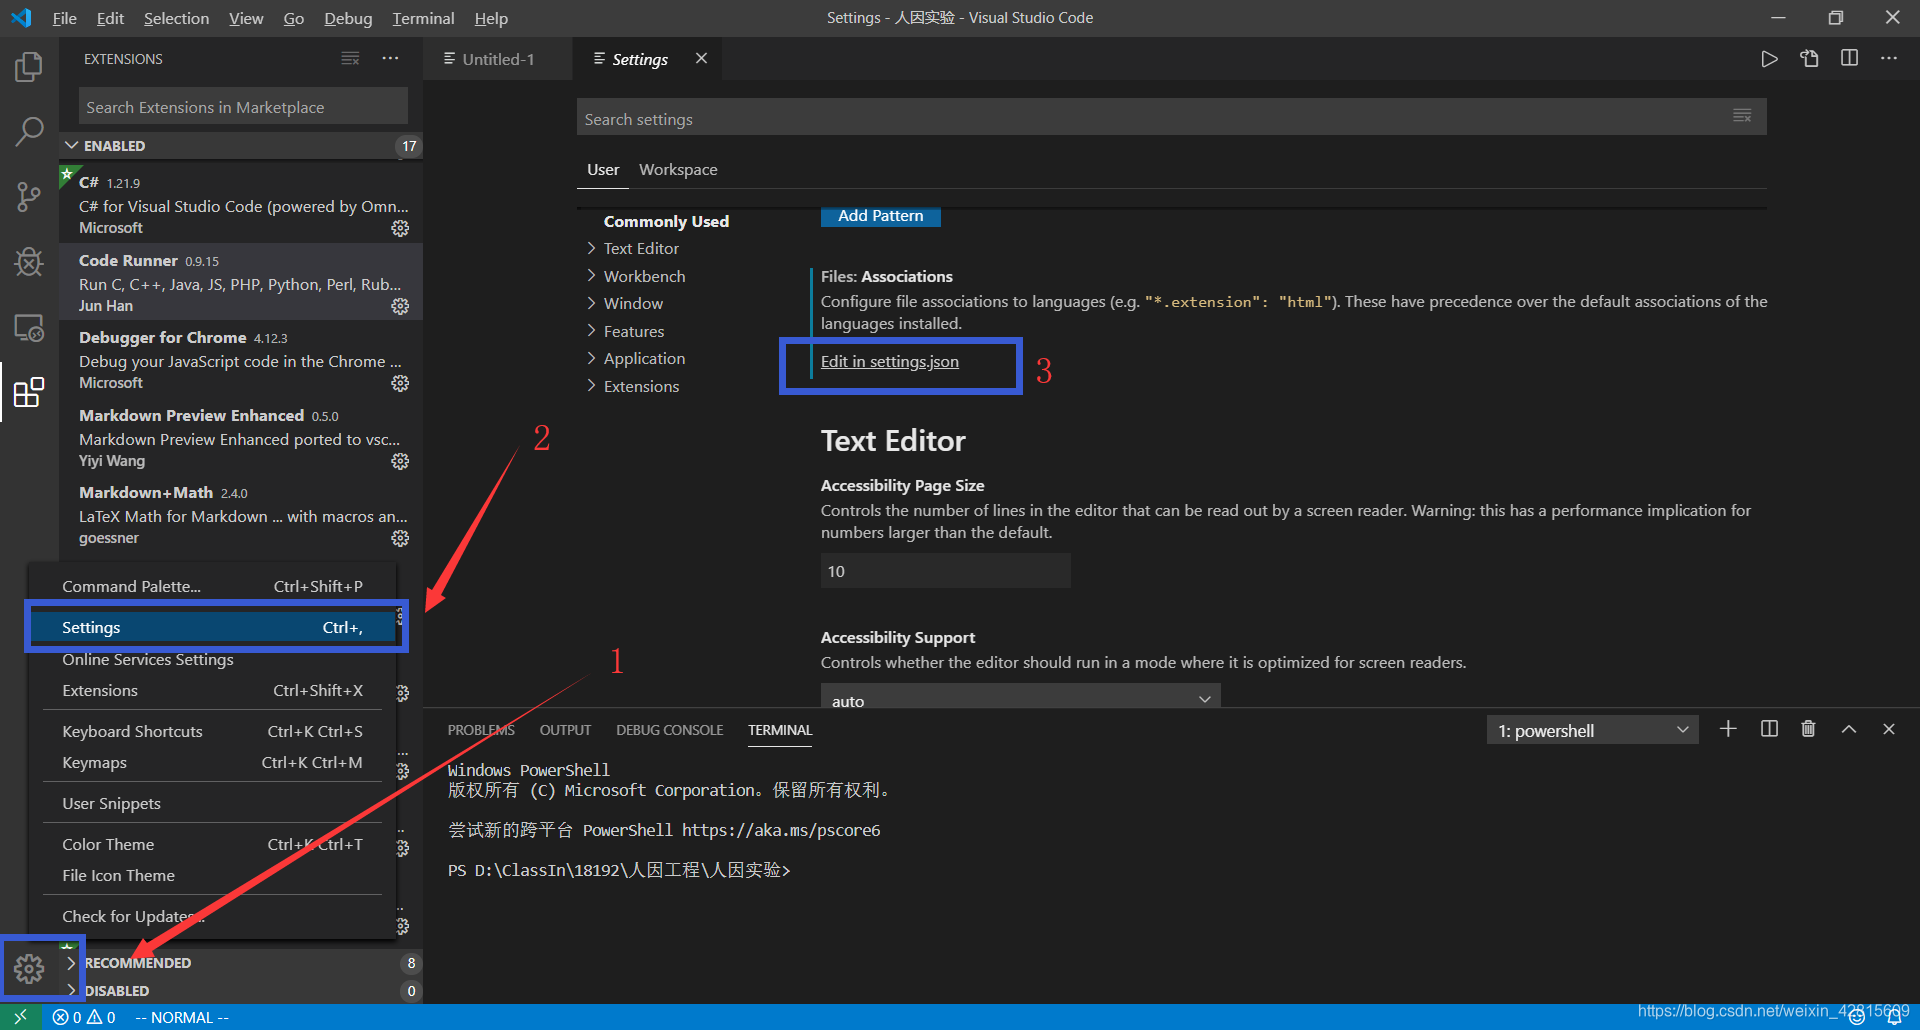This screenshot has height=1030, width=1920.
Task: Show the OUTPUT panel tab
Action: point(565,730)
